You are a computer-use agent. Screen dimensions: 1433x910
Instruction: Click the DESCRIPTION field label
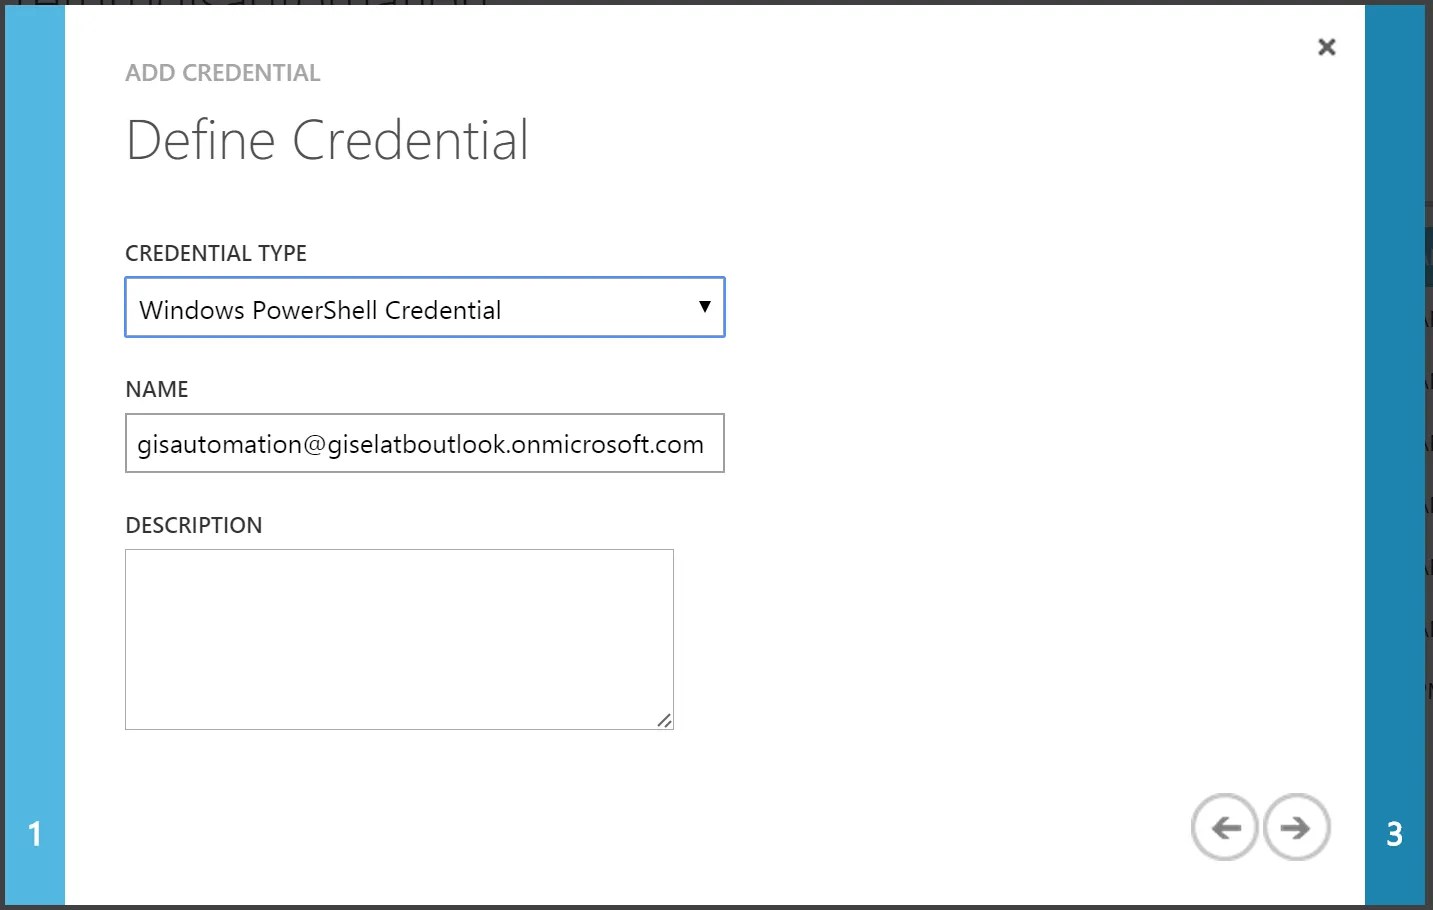pyautogui.click(x=194, y=525)
